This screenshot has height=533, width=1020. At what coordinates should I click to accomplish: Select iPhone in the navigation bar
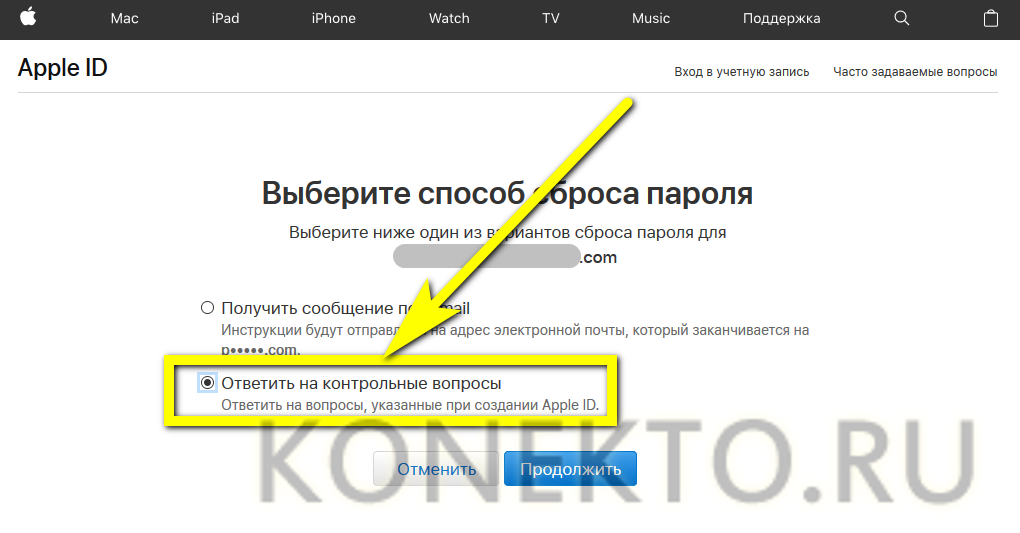pyautogui.click(x=334, y=19)
